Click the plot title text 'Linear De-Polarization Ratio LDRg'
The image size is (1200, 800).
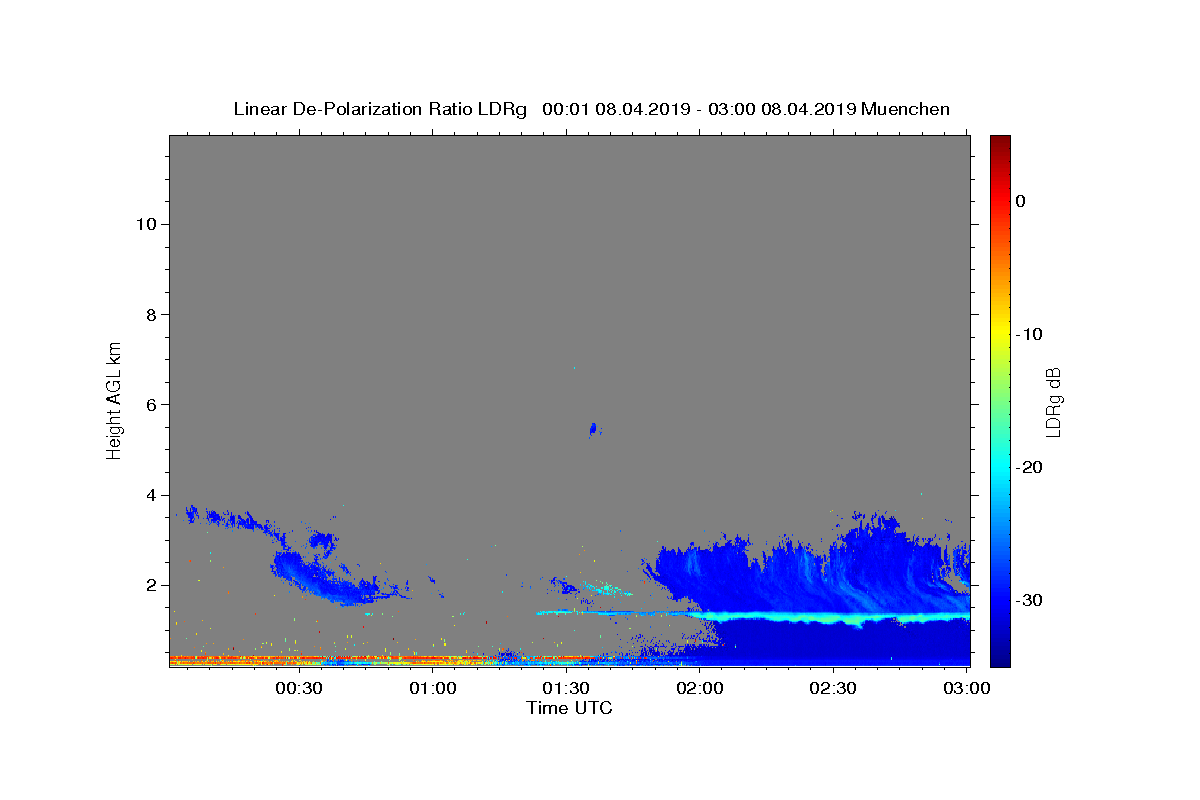click(380, 109)
